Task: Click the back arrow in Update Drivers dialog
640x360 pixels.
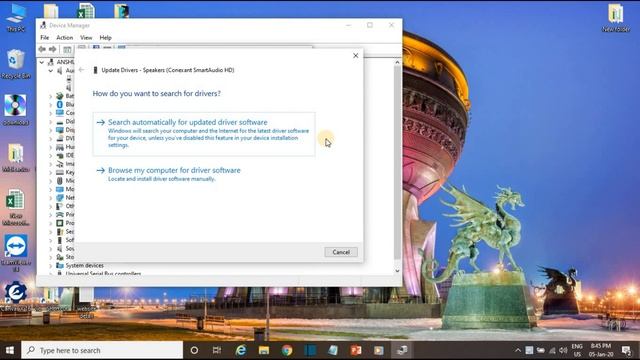Action: [x=81, y=70]
